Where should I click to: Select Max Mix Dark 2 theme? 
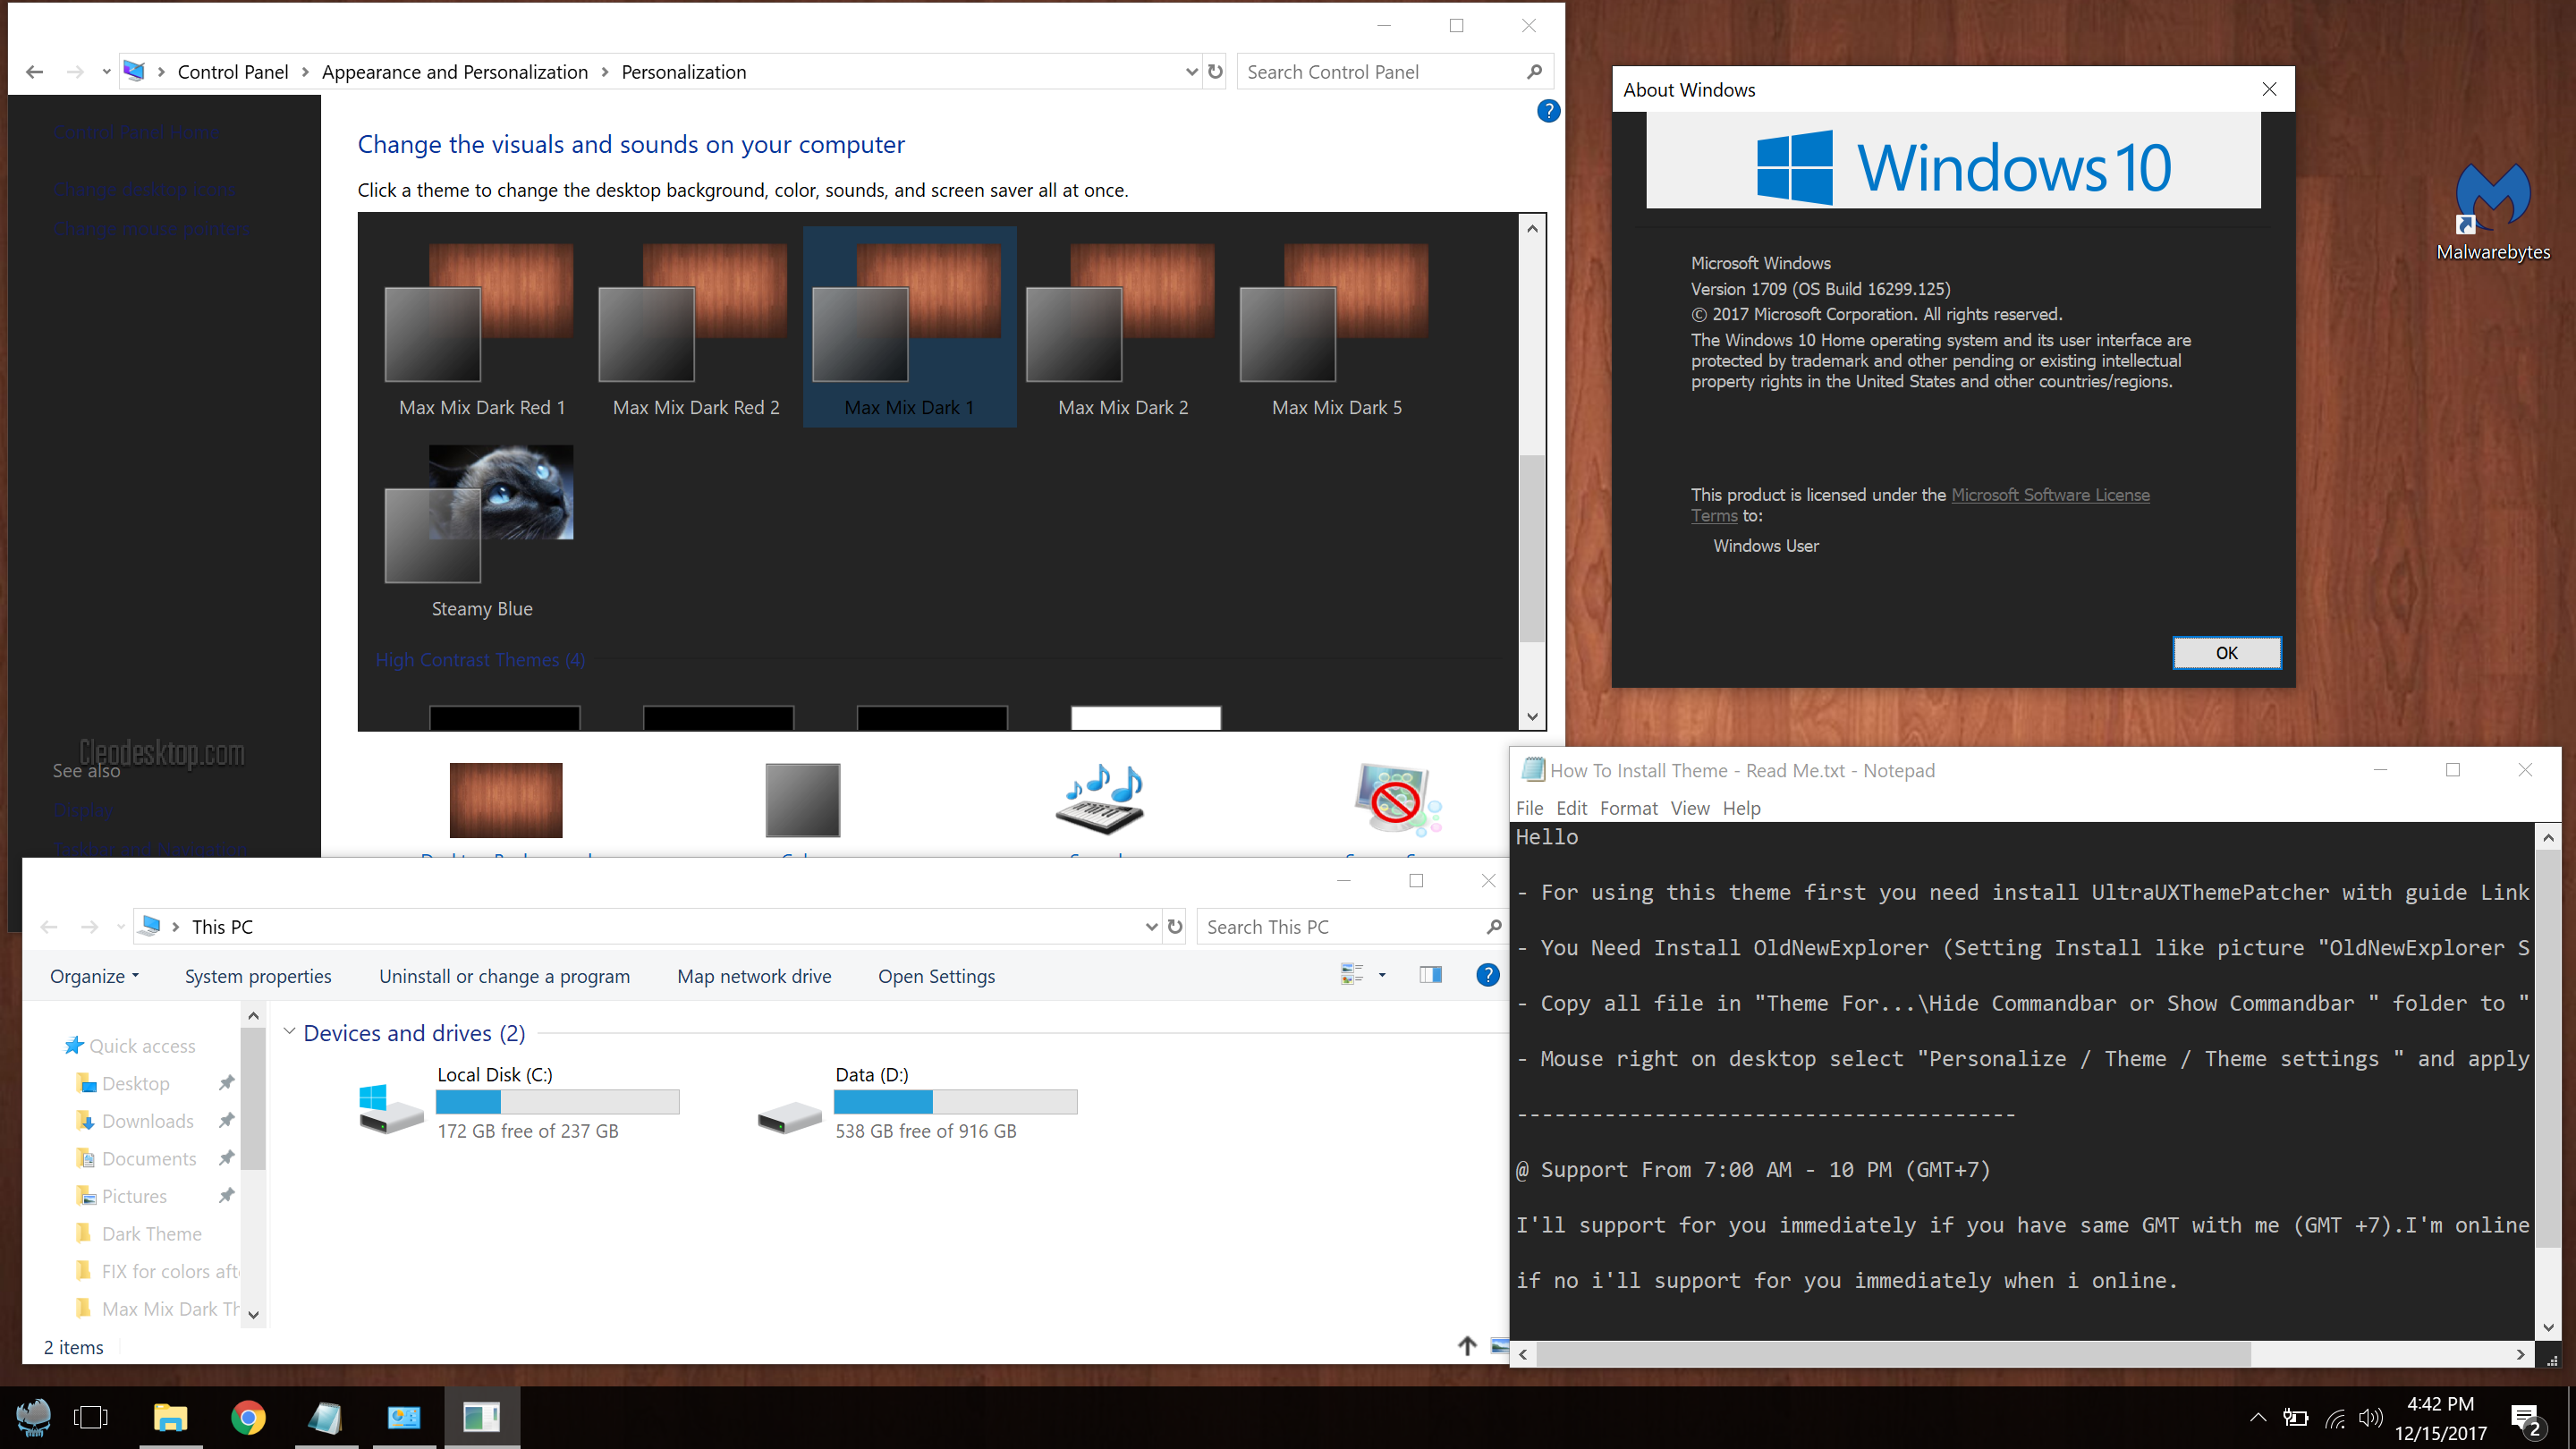tap(1123, 327)
